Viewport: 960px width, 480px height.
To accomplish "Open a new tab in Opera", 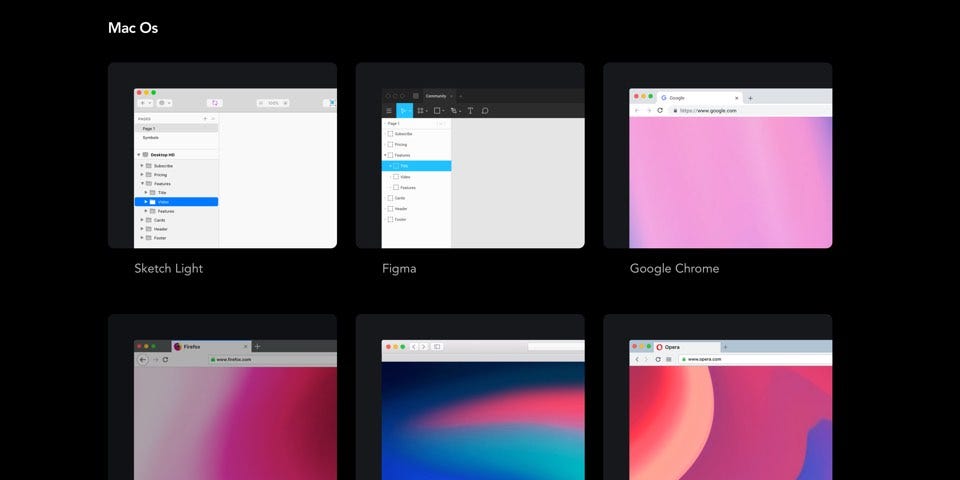I will (x=726, y=347).
